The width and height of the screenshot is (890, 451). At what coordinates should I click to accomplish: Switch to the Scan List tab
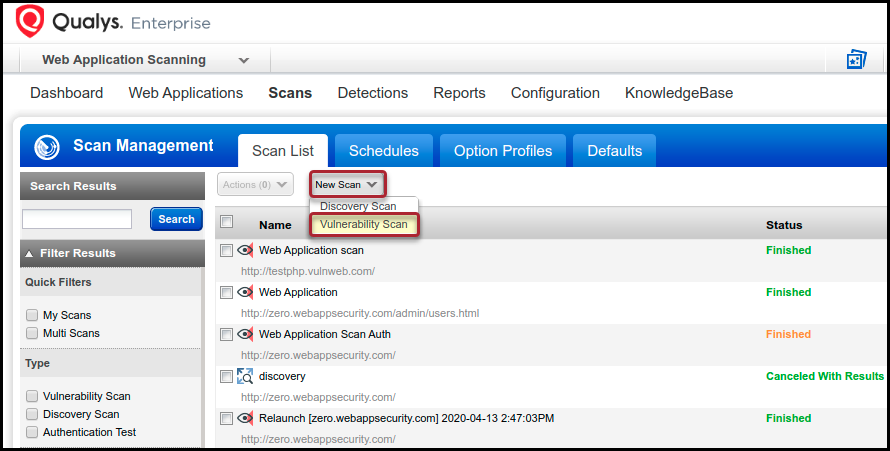coord(283,151)
